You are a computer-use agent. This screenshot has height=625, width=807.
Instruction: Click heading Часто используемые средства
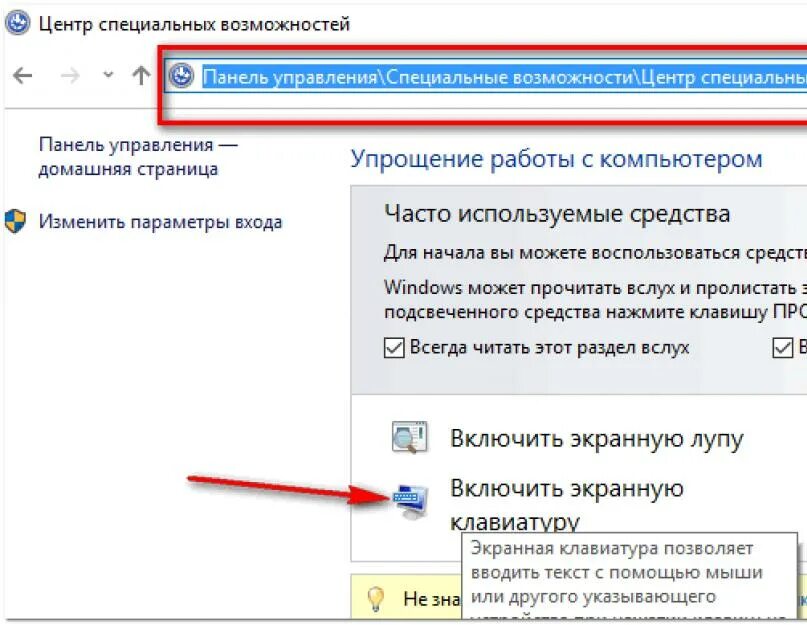tap(557, 214)
